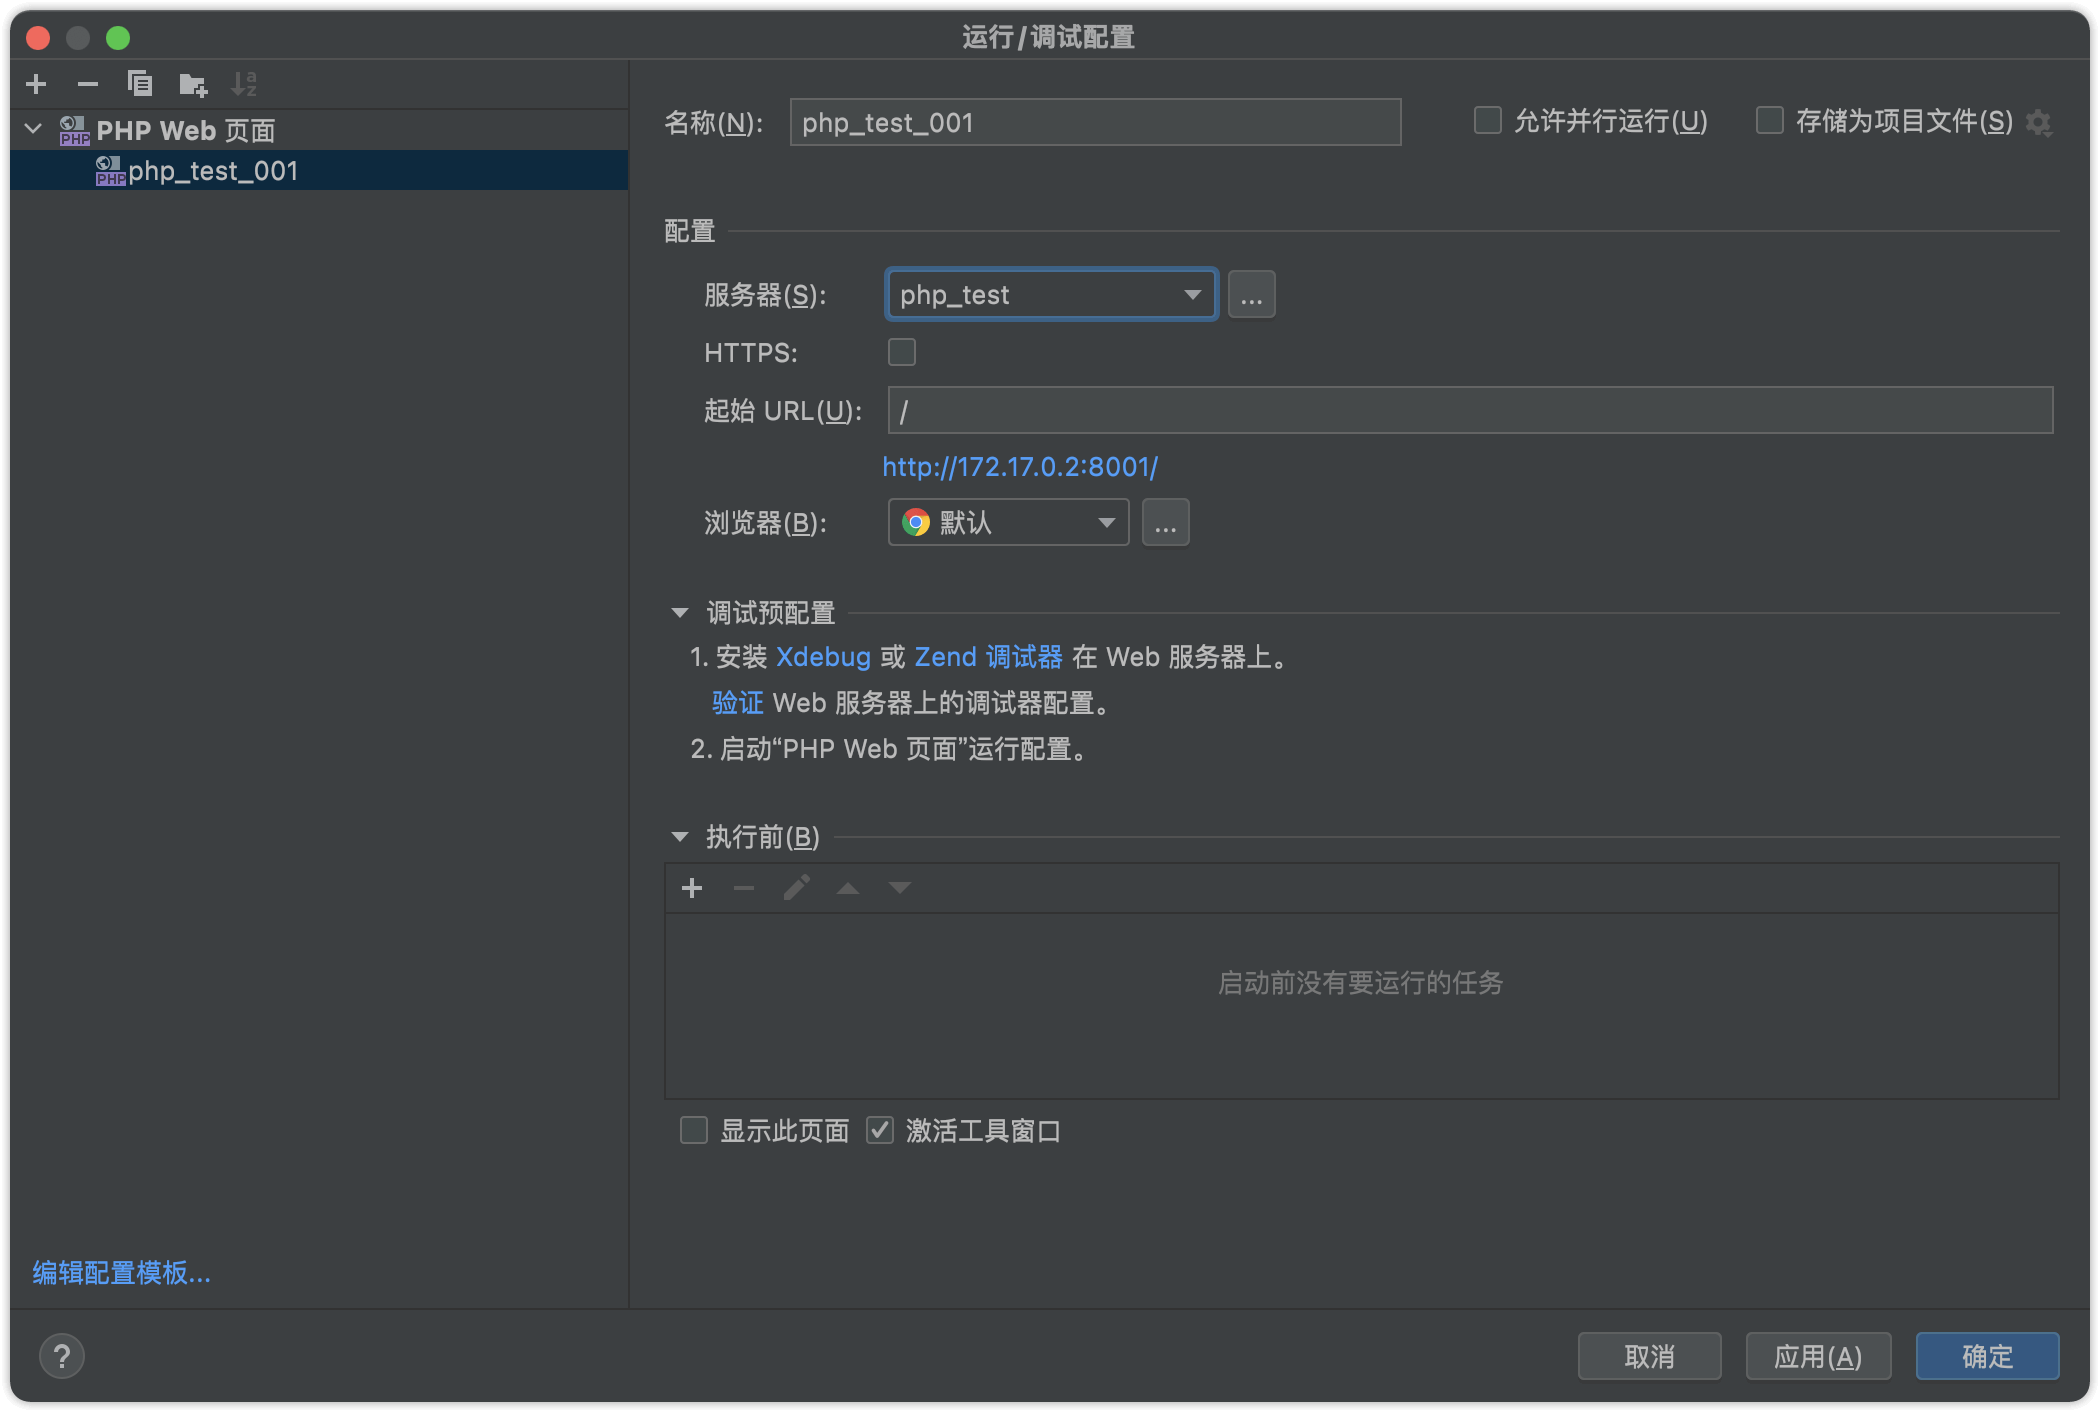Open the help question mark button
The height and width of the screenshot is (1412, 2100).
click(x=62, y=1356)
